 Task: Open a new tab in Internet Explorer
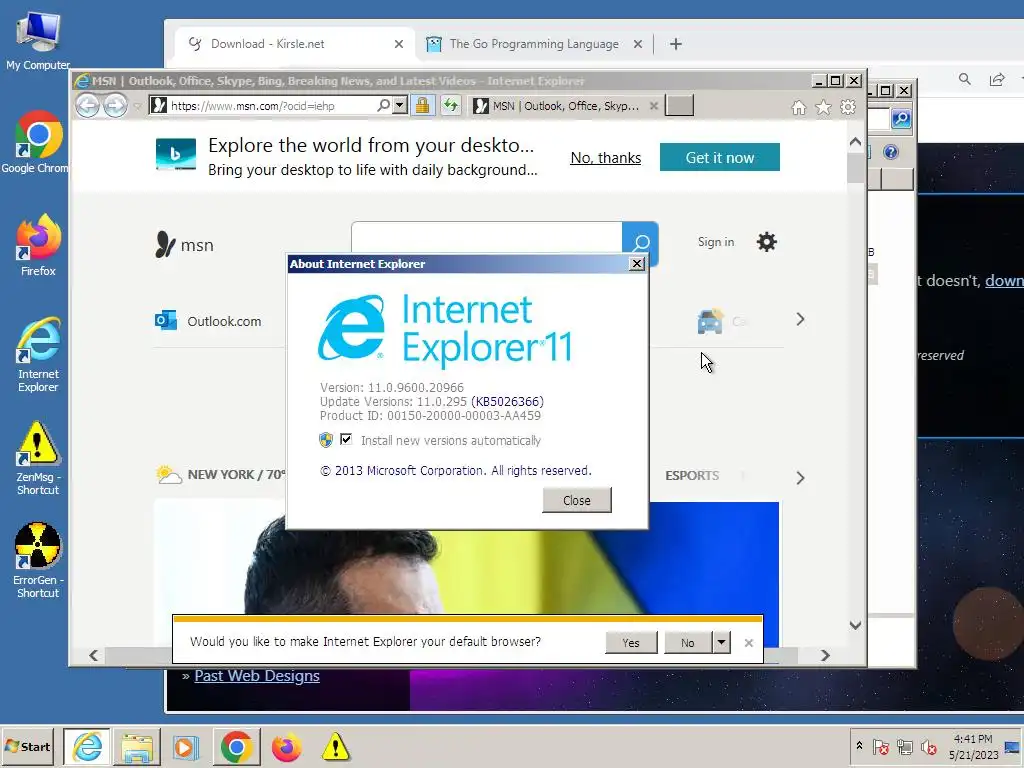(679, 106)
